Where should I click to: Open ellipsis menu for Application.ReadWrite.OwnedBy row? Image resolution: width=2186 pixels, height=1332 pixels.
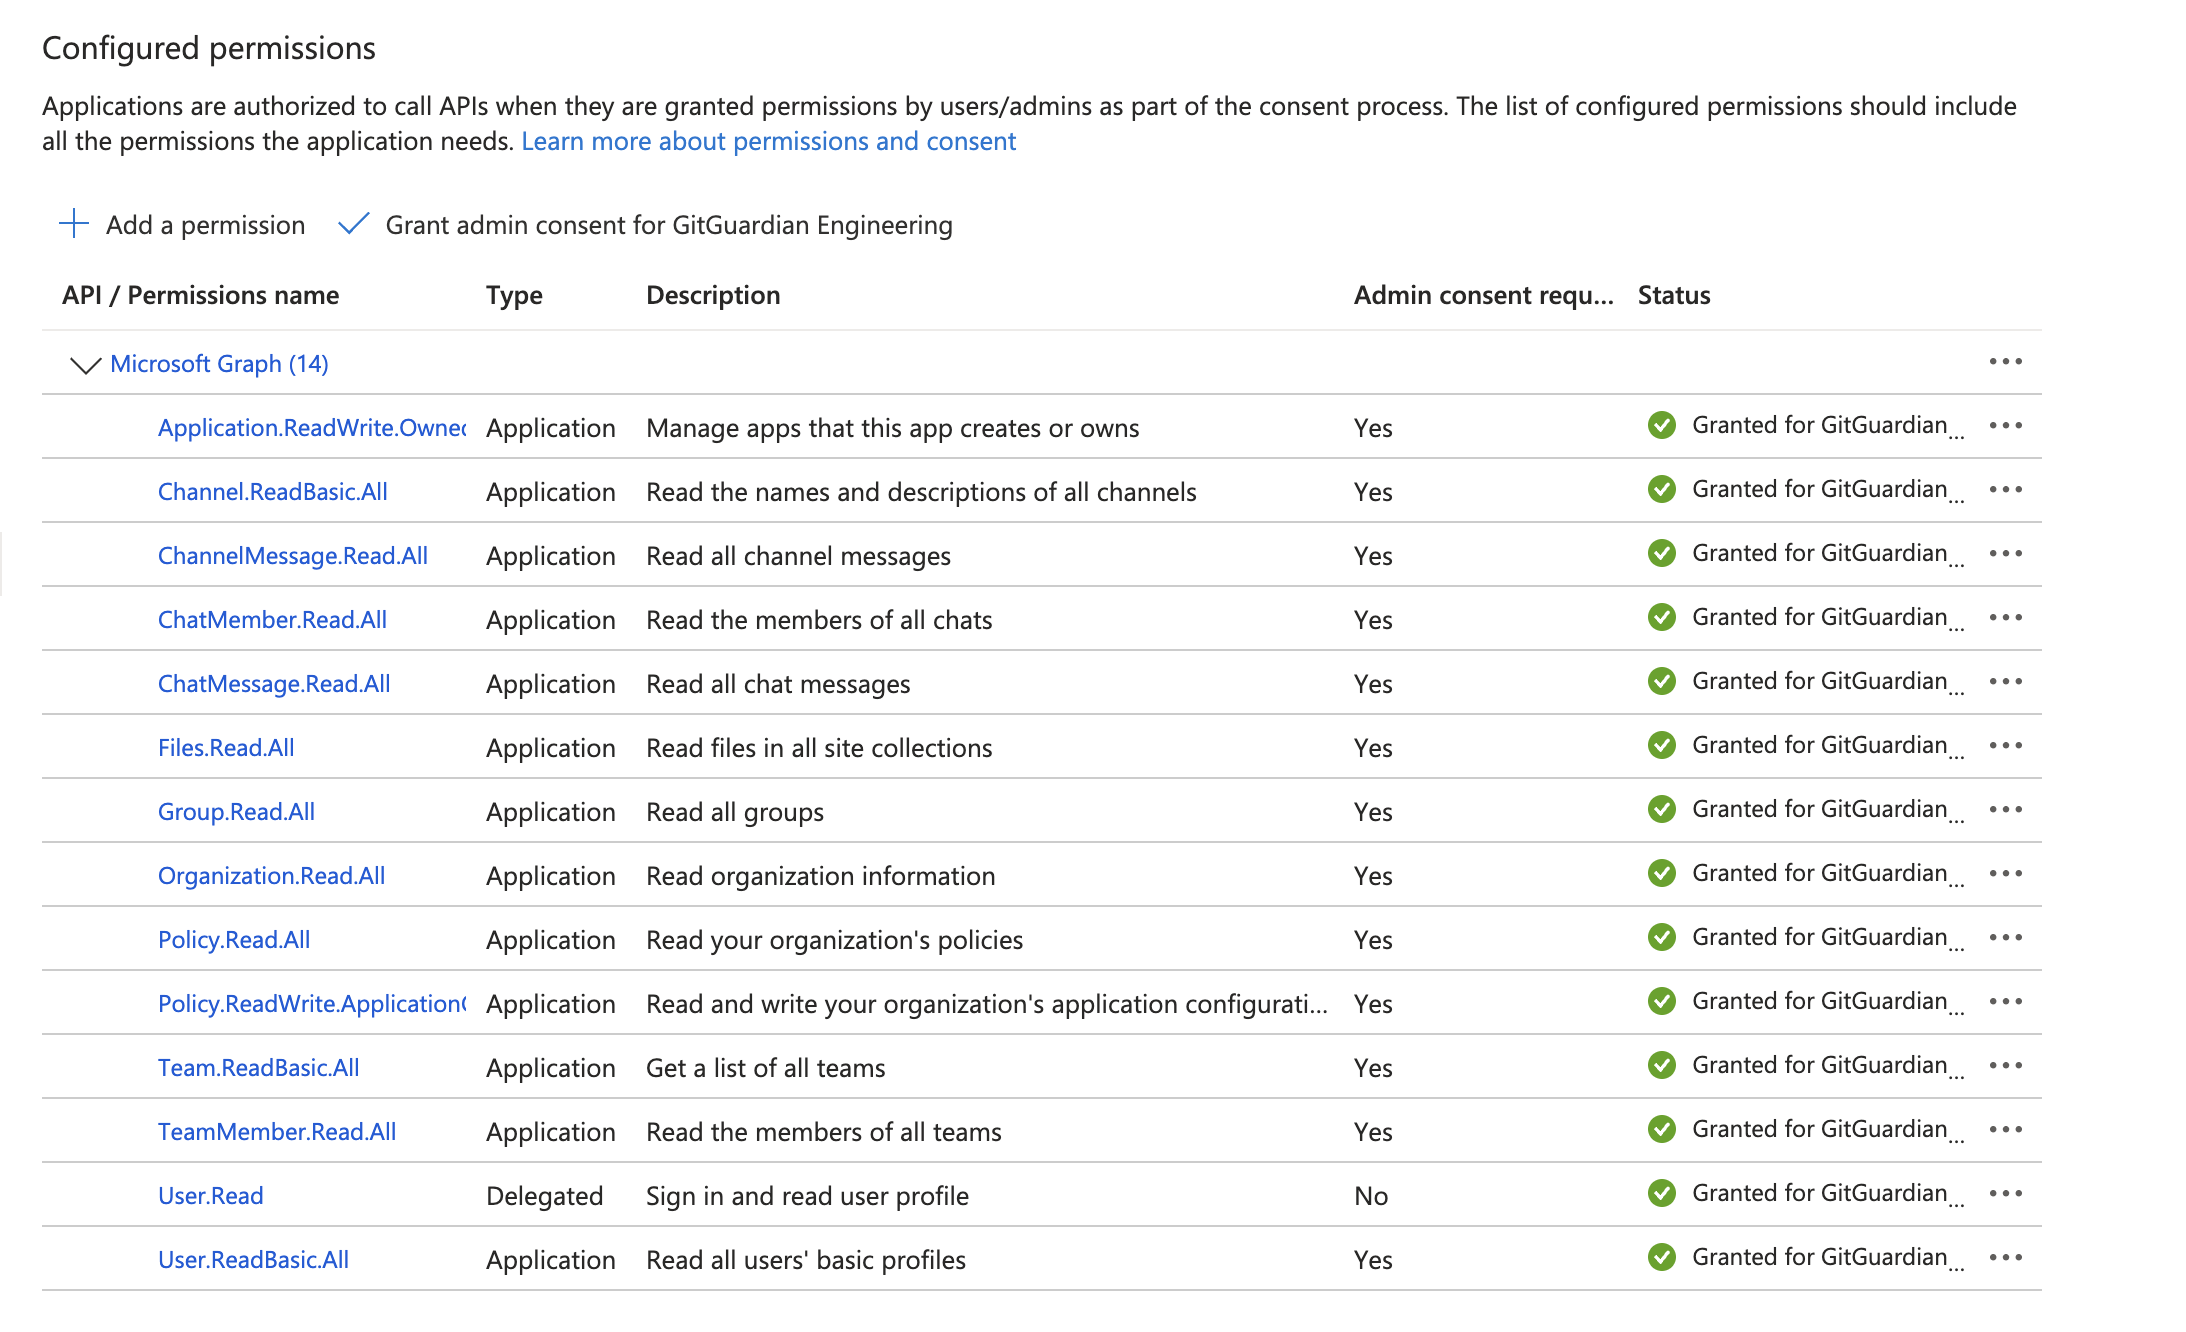pos(2005,426)
